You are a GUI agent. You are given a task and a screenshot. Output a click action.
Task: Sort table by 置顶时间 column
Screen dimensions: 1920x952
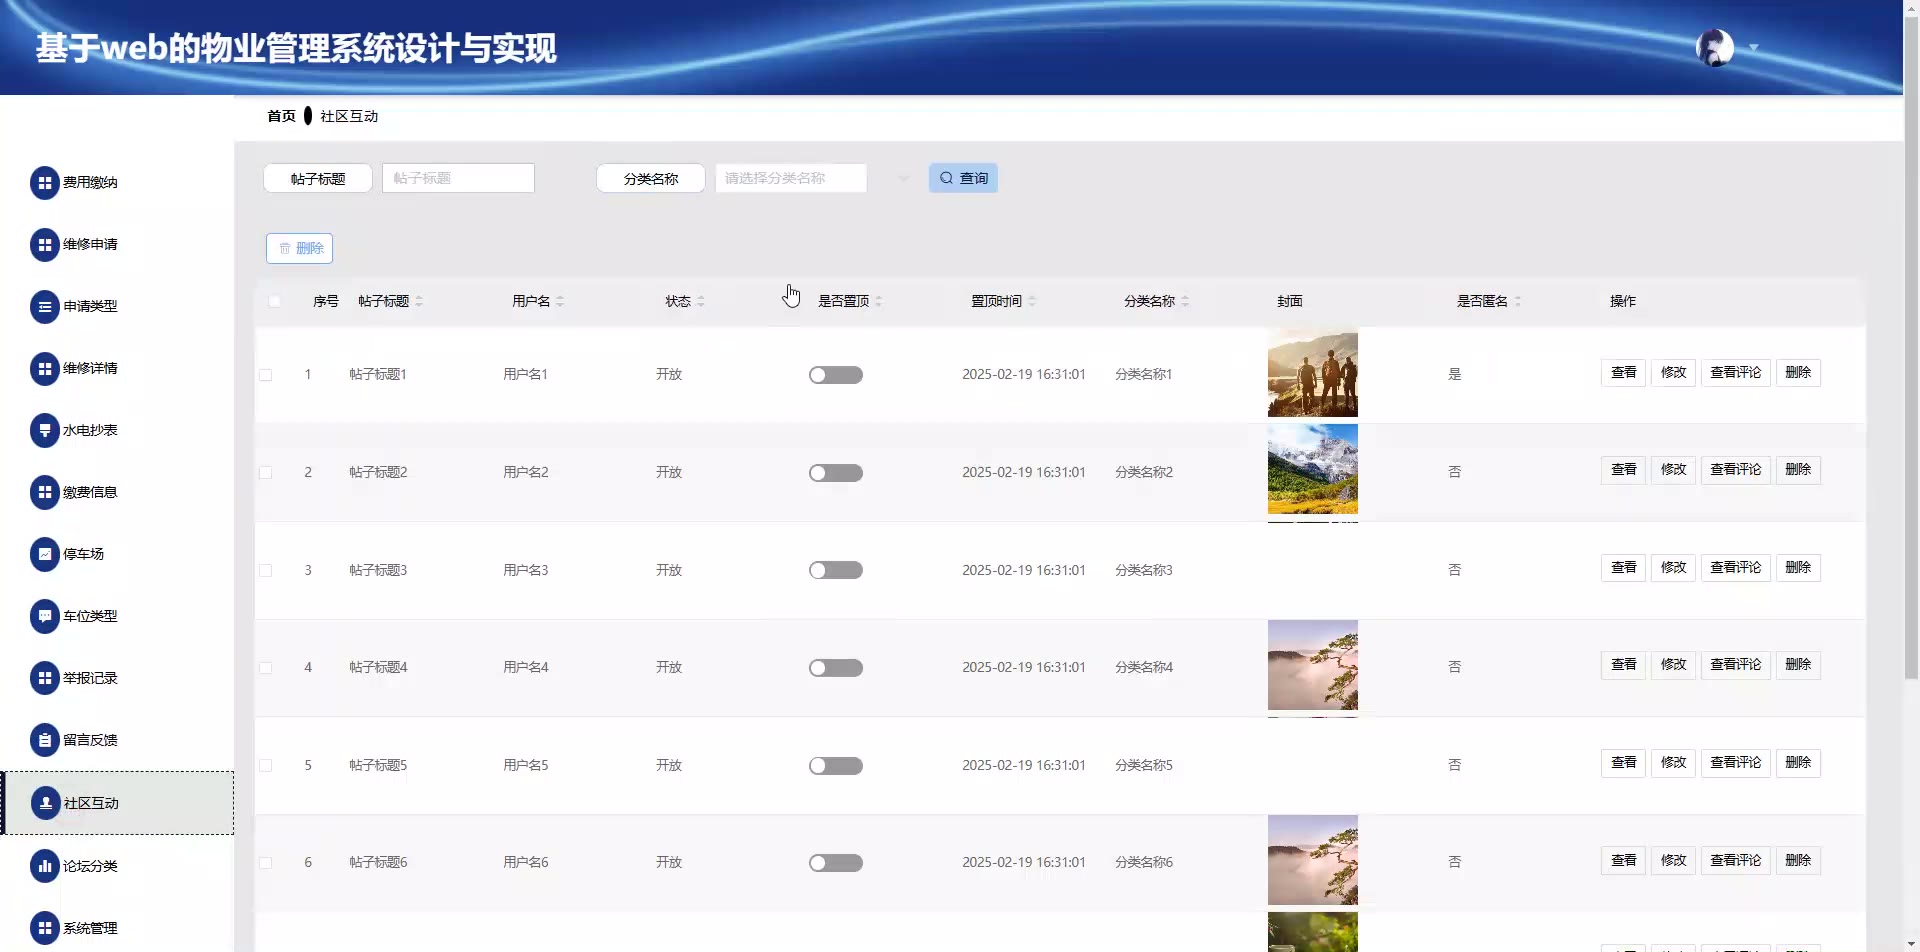(x=1031, y=301)
